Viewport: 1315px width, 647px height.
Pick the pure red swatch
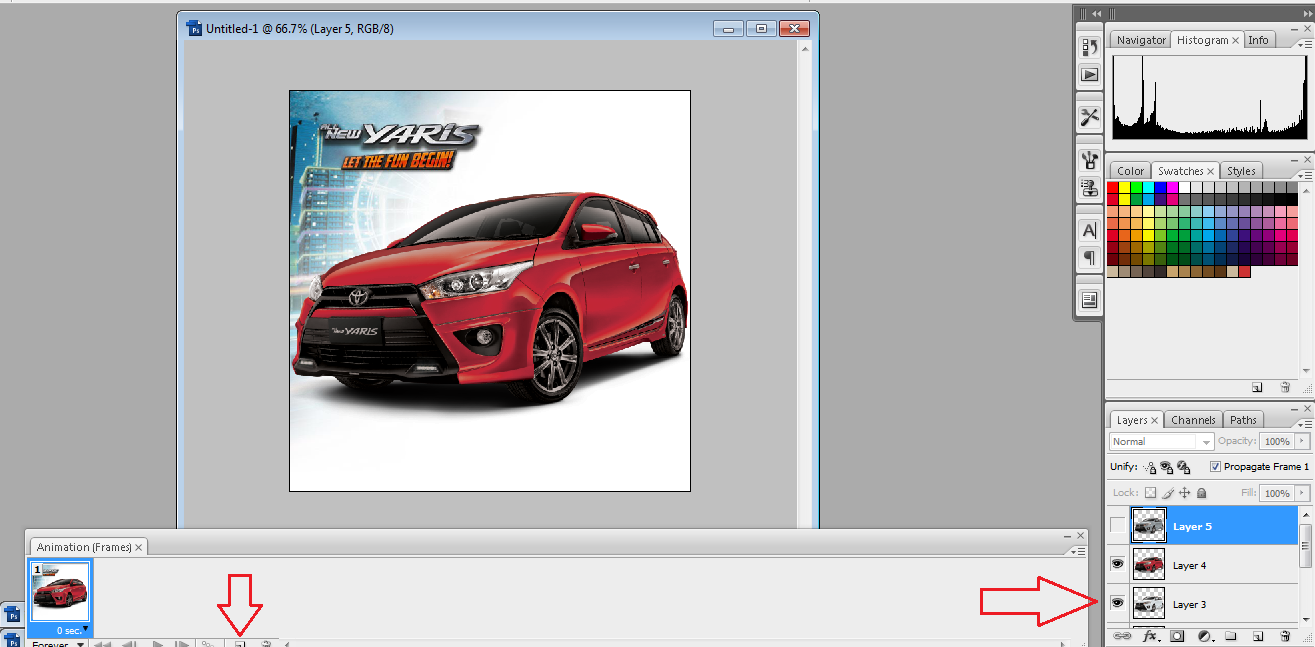tap(1114, 187)
